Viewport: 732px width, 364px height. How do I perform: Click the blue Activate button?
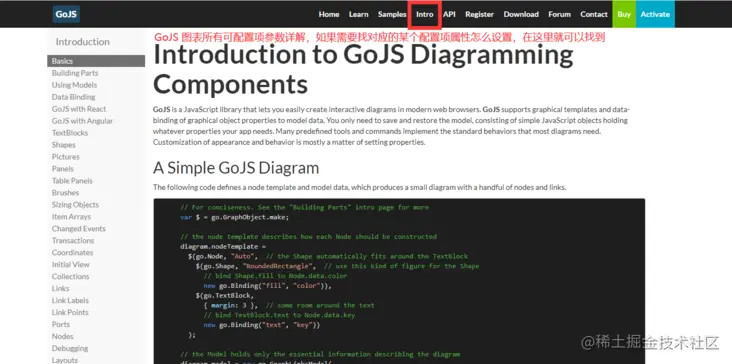click(x=655, y=14)
